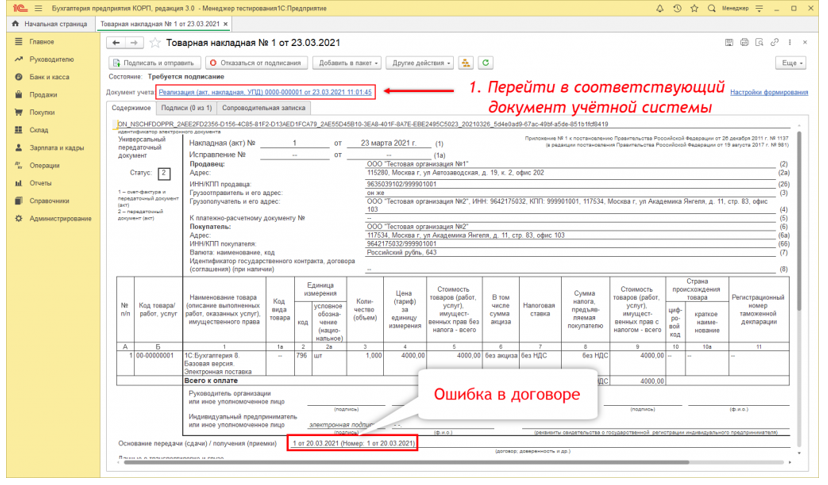Get link with chain icon

tap(775, 42)
